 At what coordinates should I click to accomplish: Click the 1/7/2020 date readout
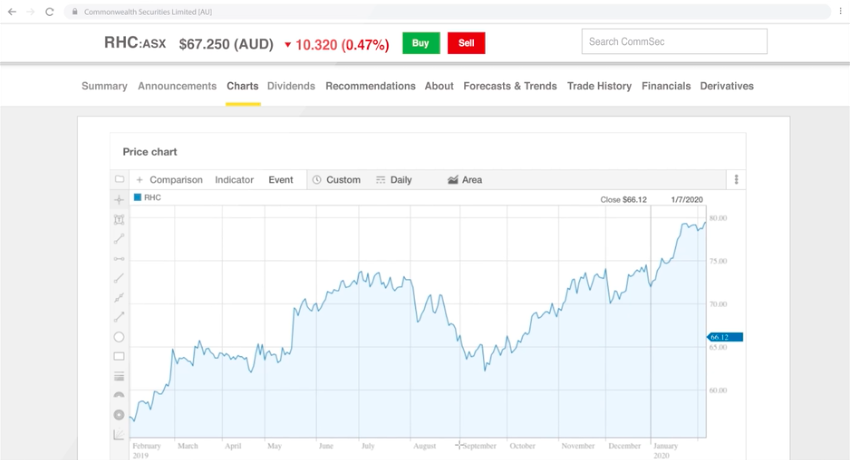click(687, 199)
